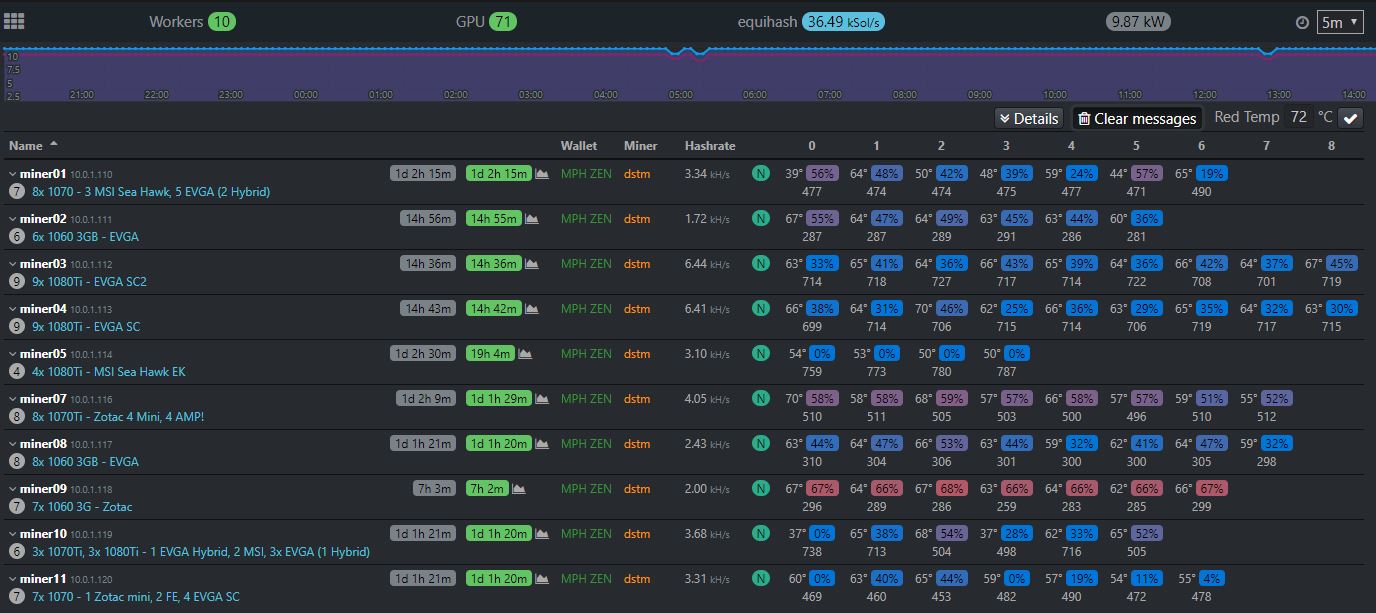
Task: Edit the Red Temp value field
Action: point(1298,118)
